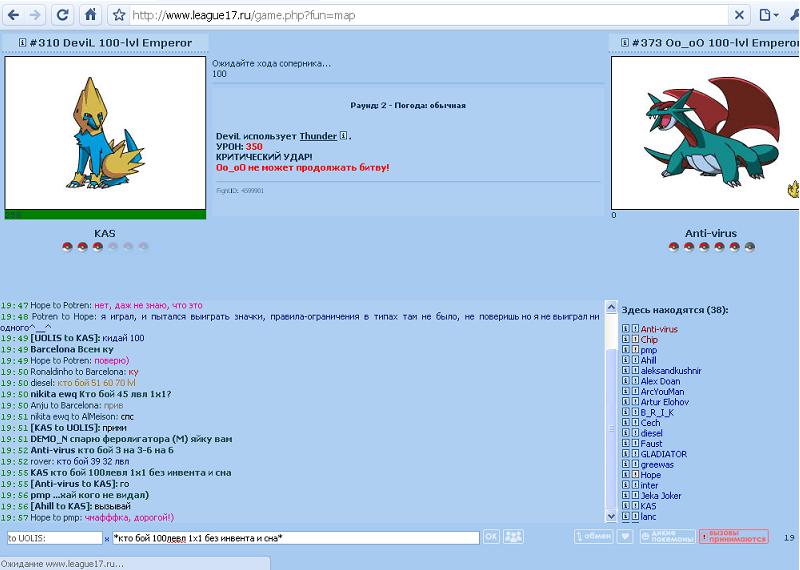The image size is (800, 570).
Task: Click the chat scrollbar down arrow
Action: (611, 516)
